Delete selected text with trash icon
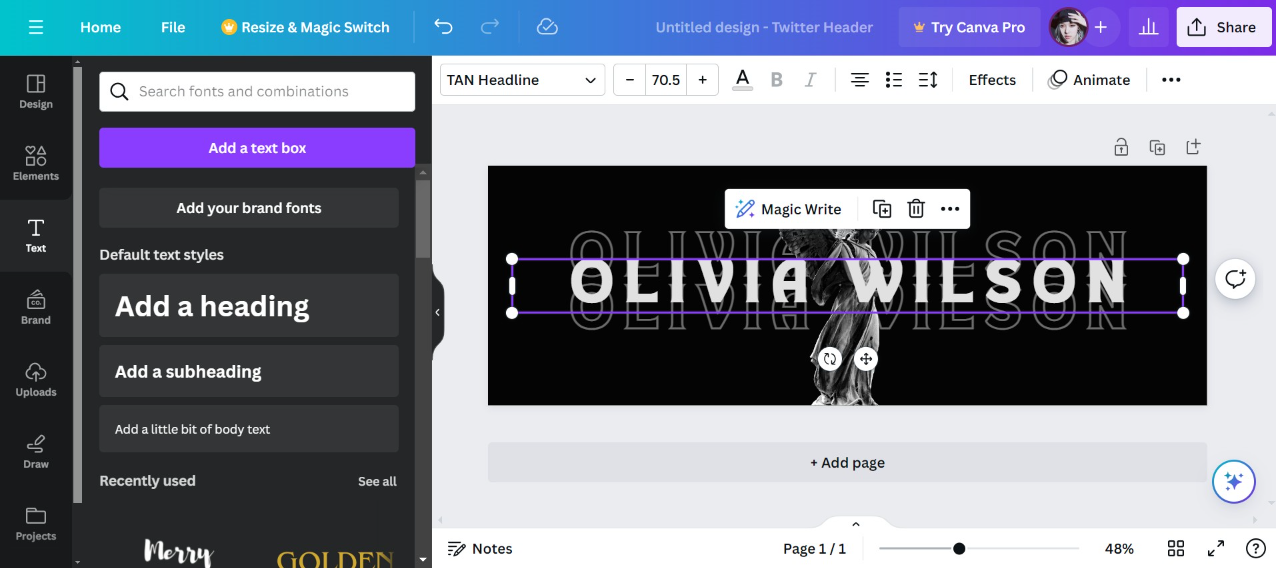The height and width of the screenshot is (568, 1276). (x=916, y=209)
